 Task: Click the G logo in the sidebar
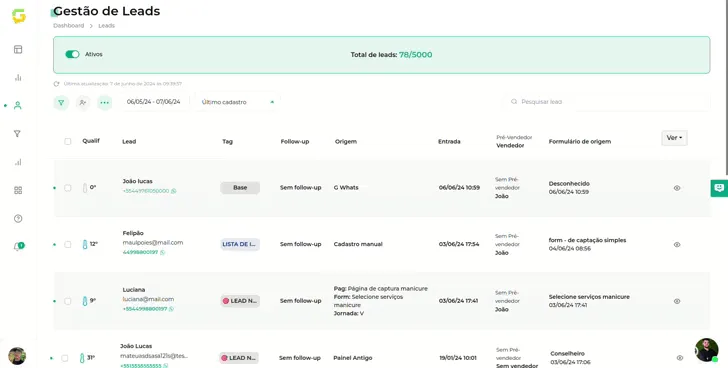click(19, 16)
